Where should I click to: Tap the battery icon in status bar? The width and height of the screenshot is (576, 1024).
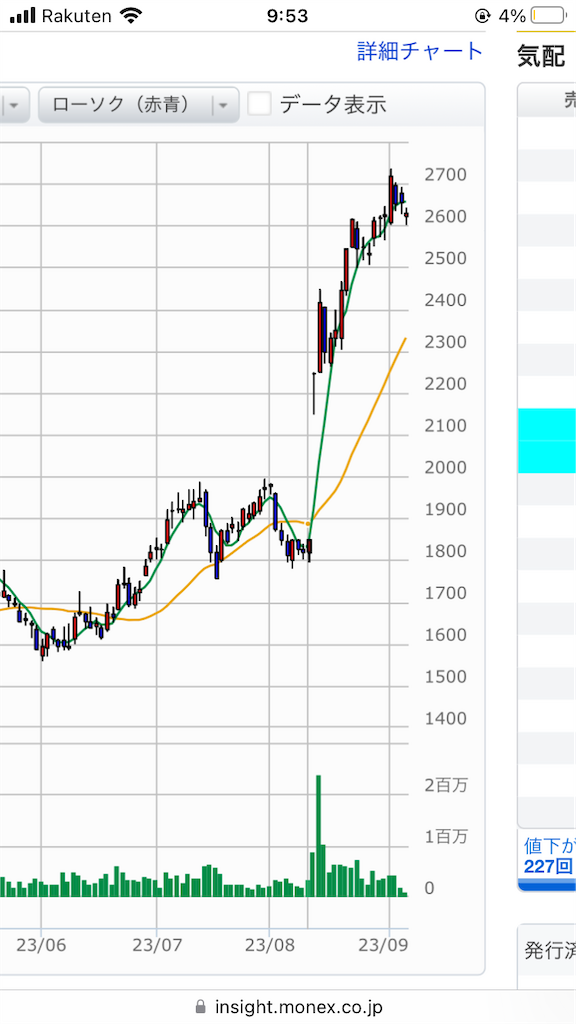tap(549, 16)
